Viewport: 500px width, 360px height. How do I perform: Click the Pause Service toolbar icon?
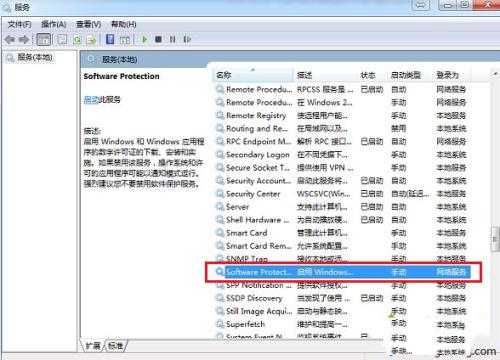click(172, 39)
